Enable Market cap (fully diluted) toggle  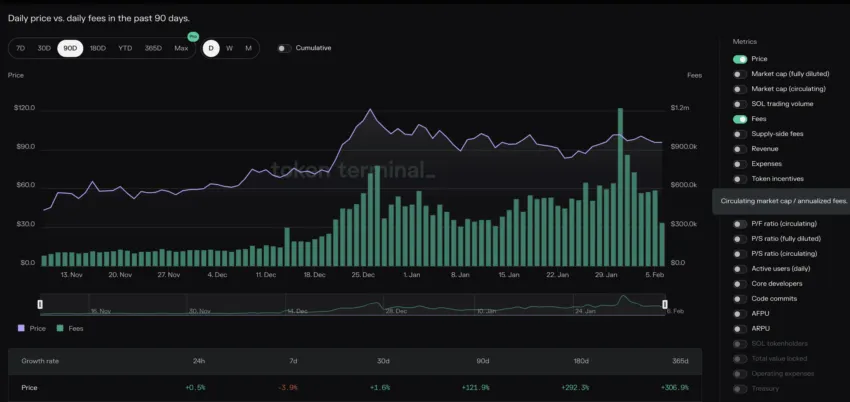point(740,74)
